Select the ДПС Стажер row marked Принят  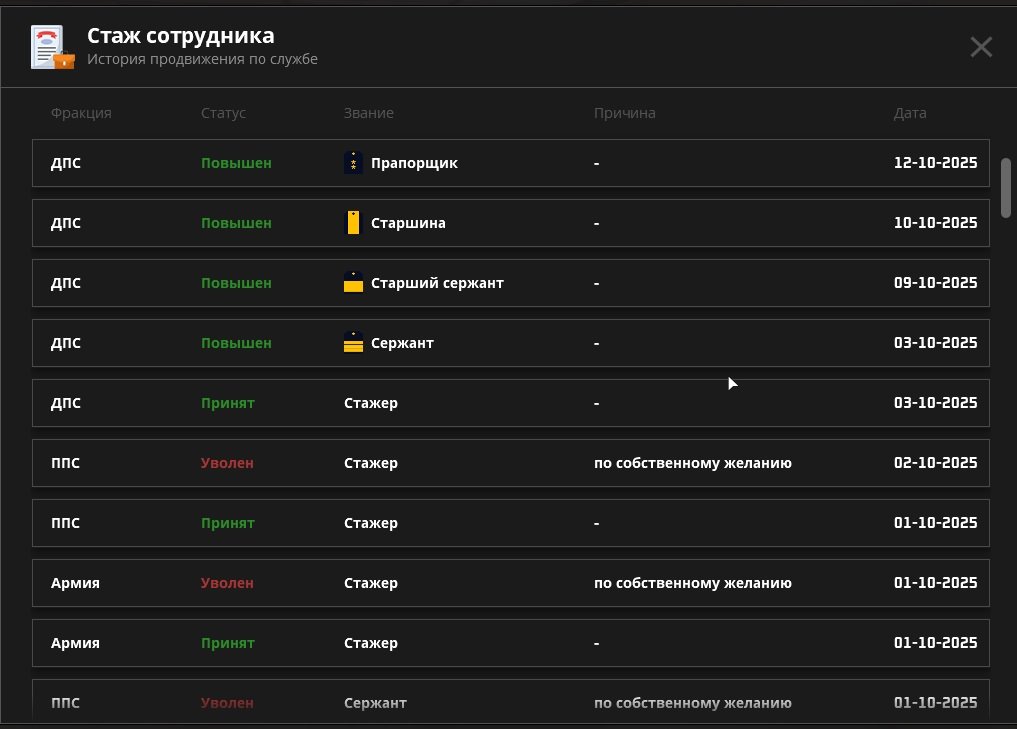[510, 403]
